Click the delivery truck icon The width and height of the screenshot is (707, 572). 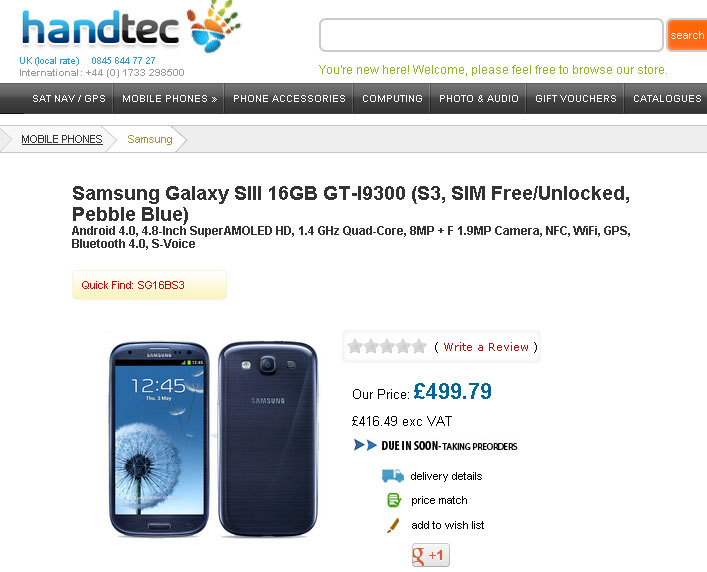click(393, 476)
